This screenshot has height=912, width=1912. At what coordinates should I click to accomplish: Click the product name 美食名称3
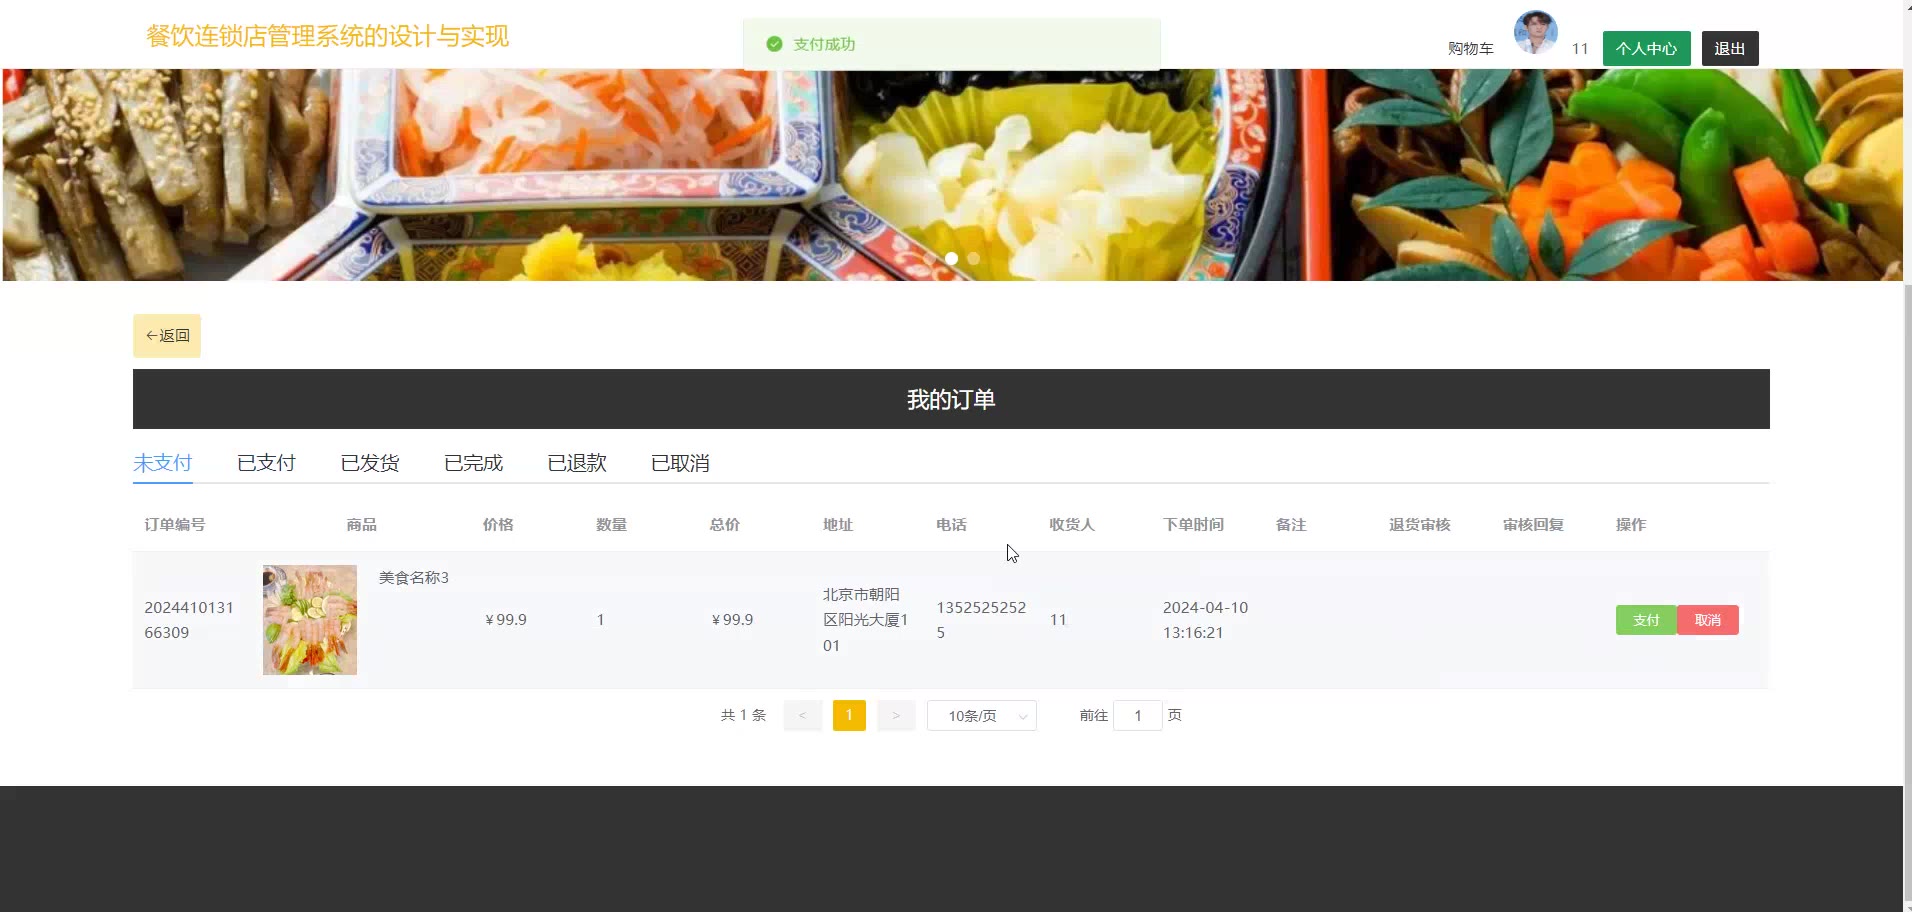(414, 578)
